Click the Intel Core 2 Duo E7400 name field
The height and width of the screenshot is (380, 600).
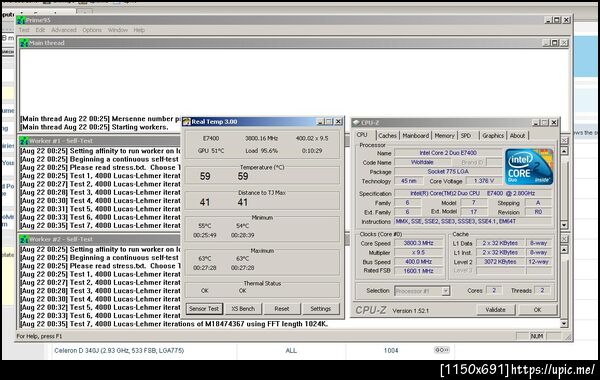tap(448, 153)
